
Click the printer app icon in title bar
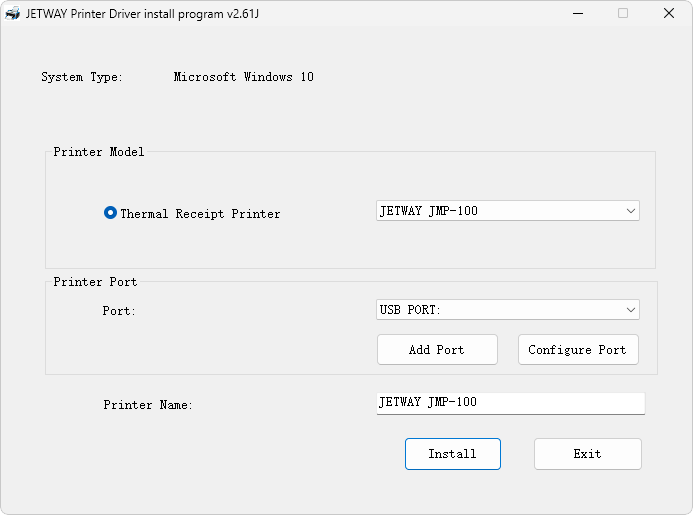click(12, 13)
